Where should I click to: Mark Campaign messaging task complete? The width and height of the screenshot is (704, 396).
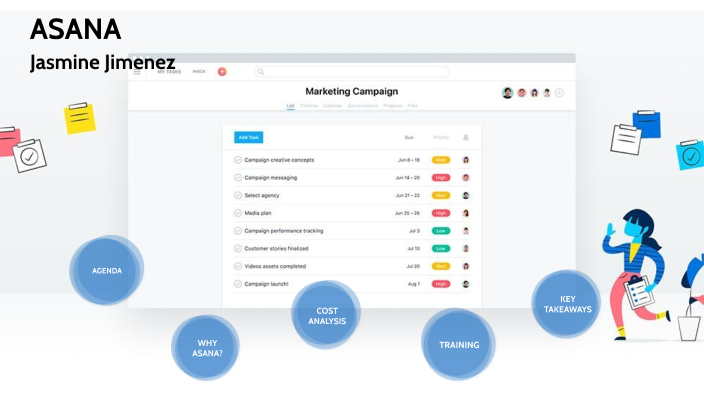pos(238,178)
